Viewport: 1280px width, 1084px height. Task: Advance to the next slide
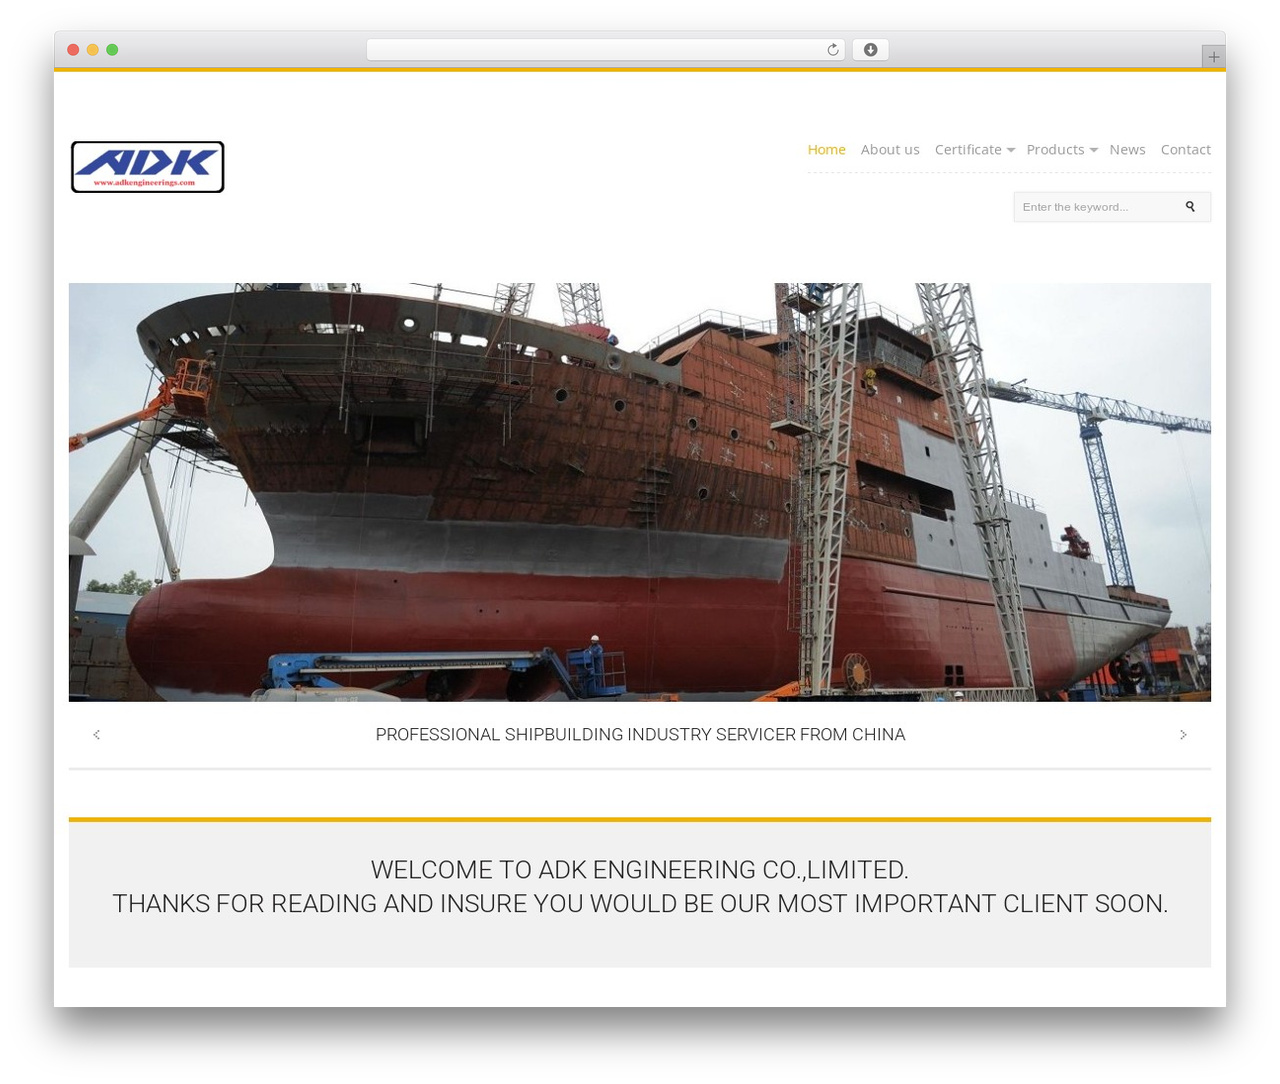pyautogui.click(x=1183, y=735)
